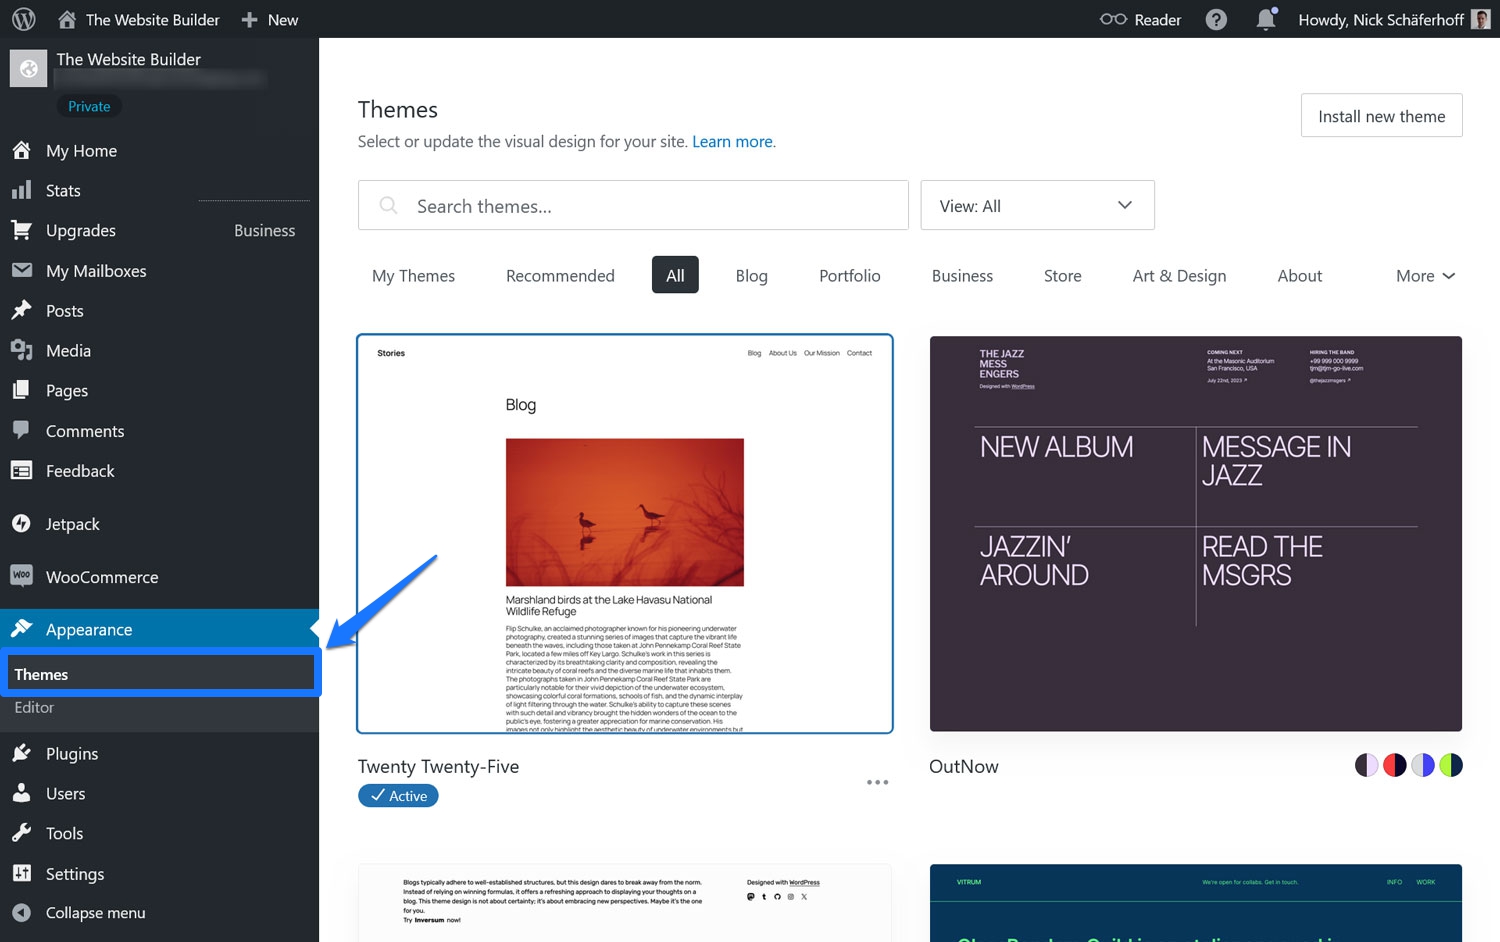Image resolution: width=1500 pixels, height=942 pixels.
Task: Click the help question mark icon
Action: 1216,19
